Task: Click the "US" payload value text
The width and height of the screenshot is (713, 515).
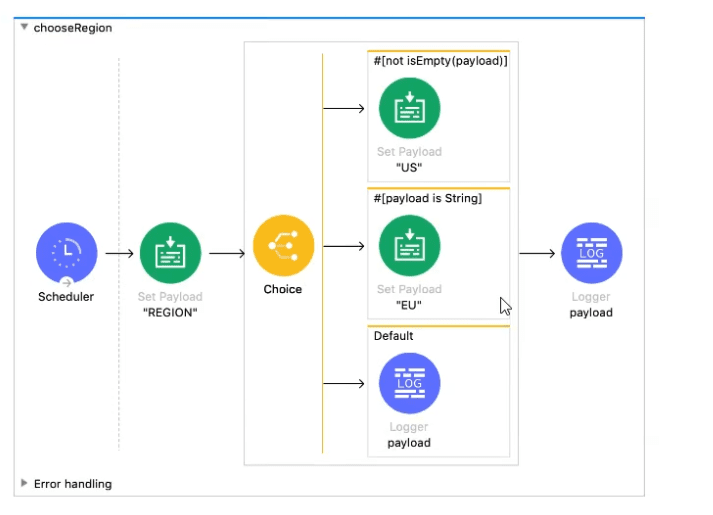Action: (409, 168)
